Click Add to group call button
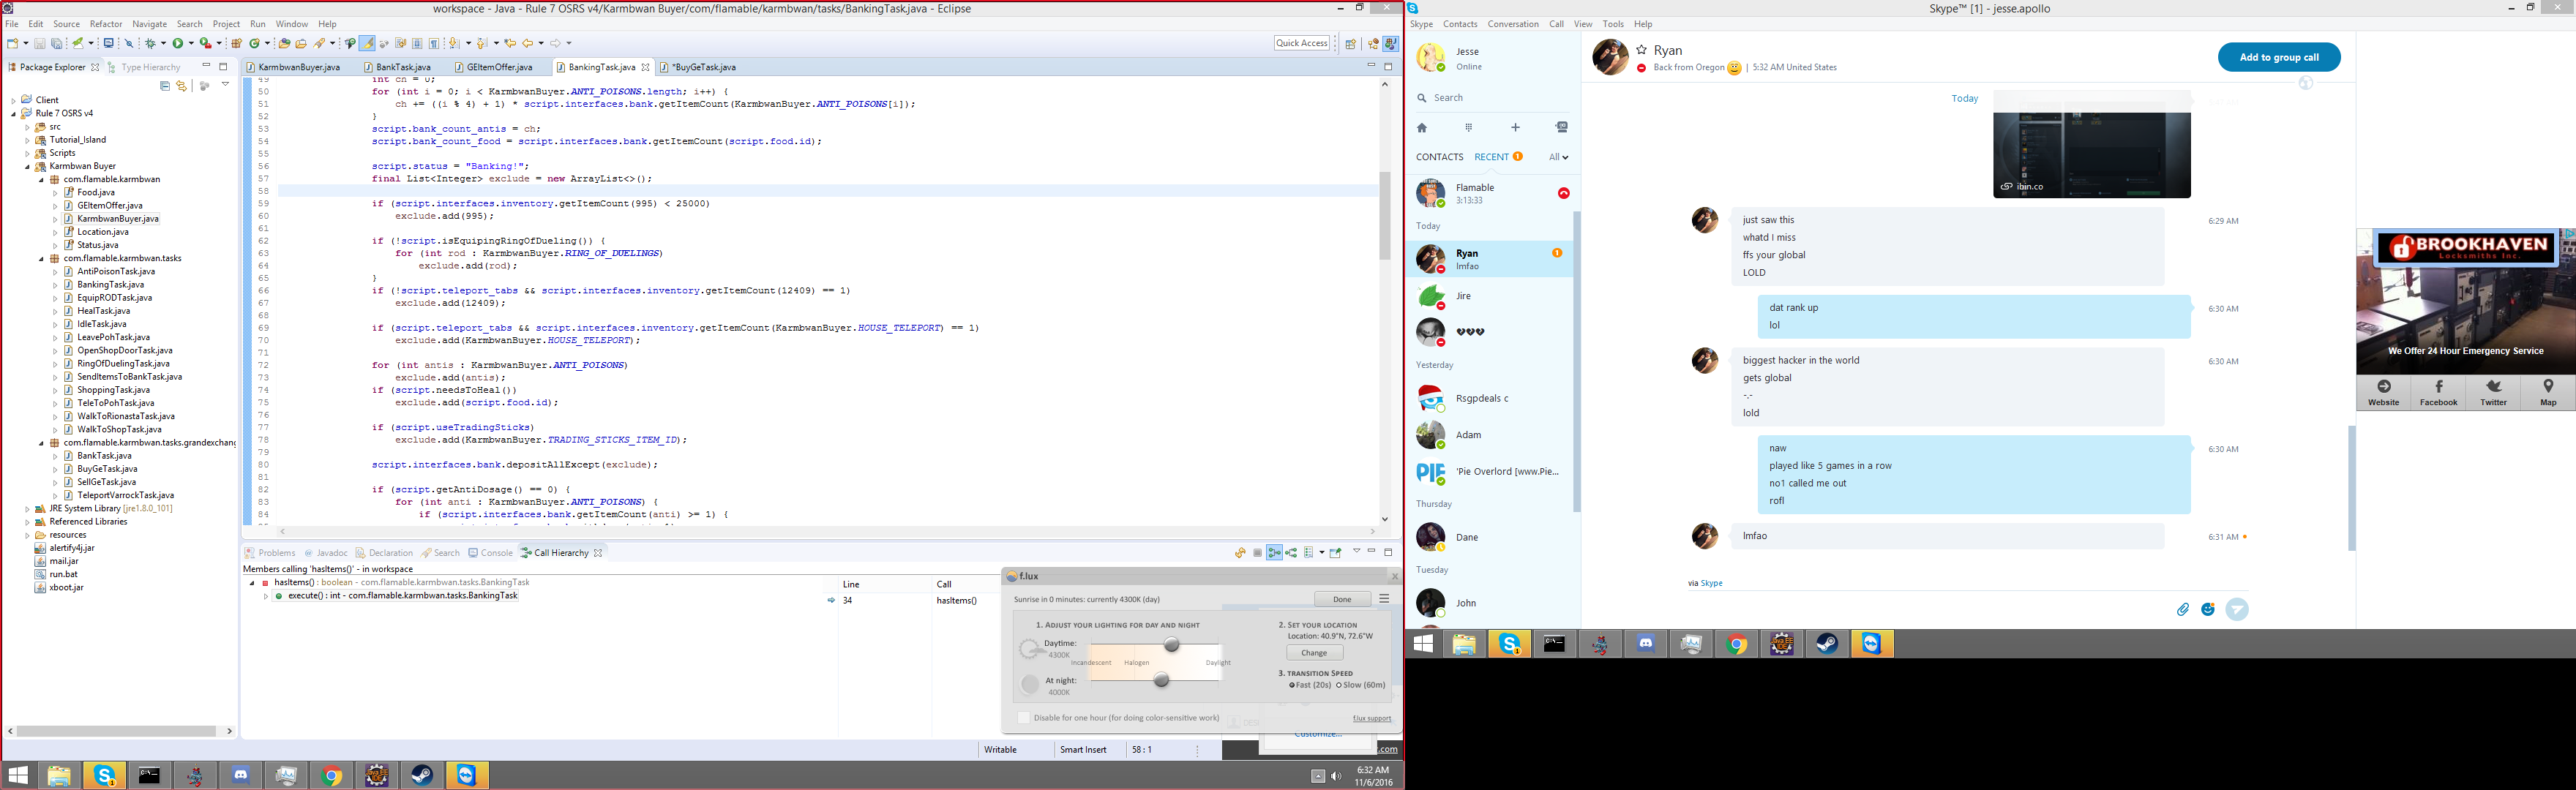 (x=2279, y=57)
